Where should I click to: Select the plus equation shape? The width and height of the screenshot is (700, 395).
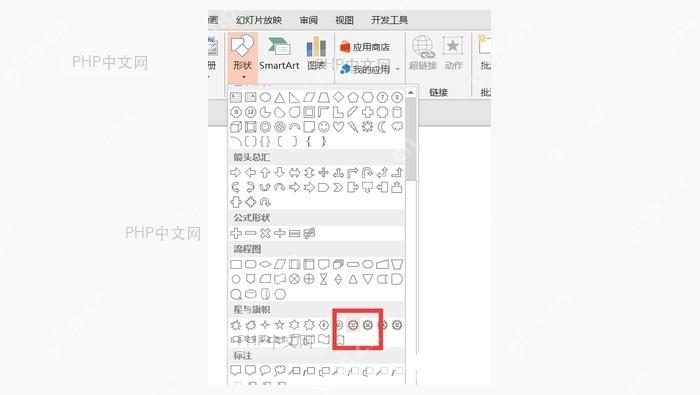[236, 233]
